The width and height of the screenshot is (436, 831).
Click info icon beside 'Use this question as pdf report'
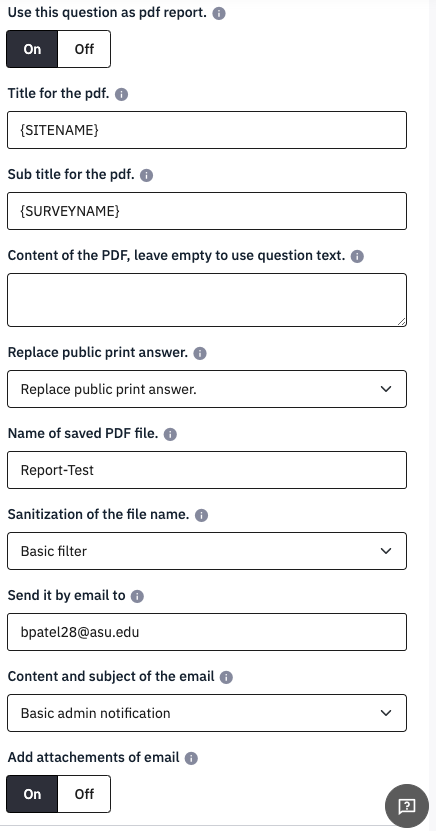[219, 13]
